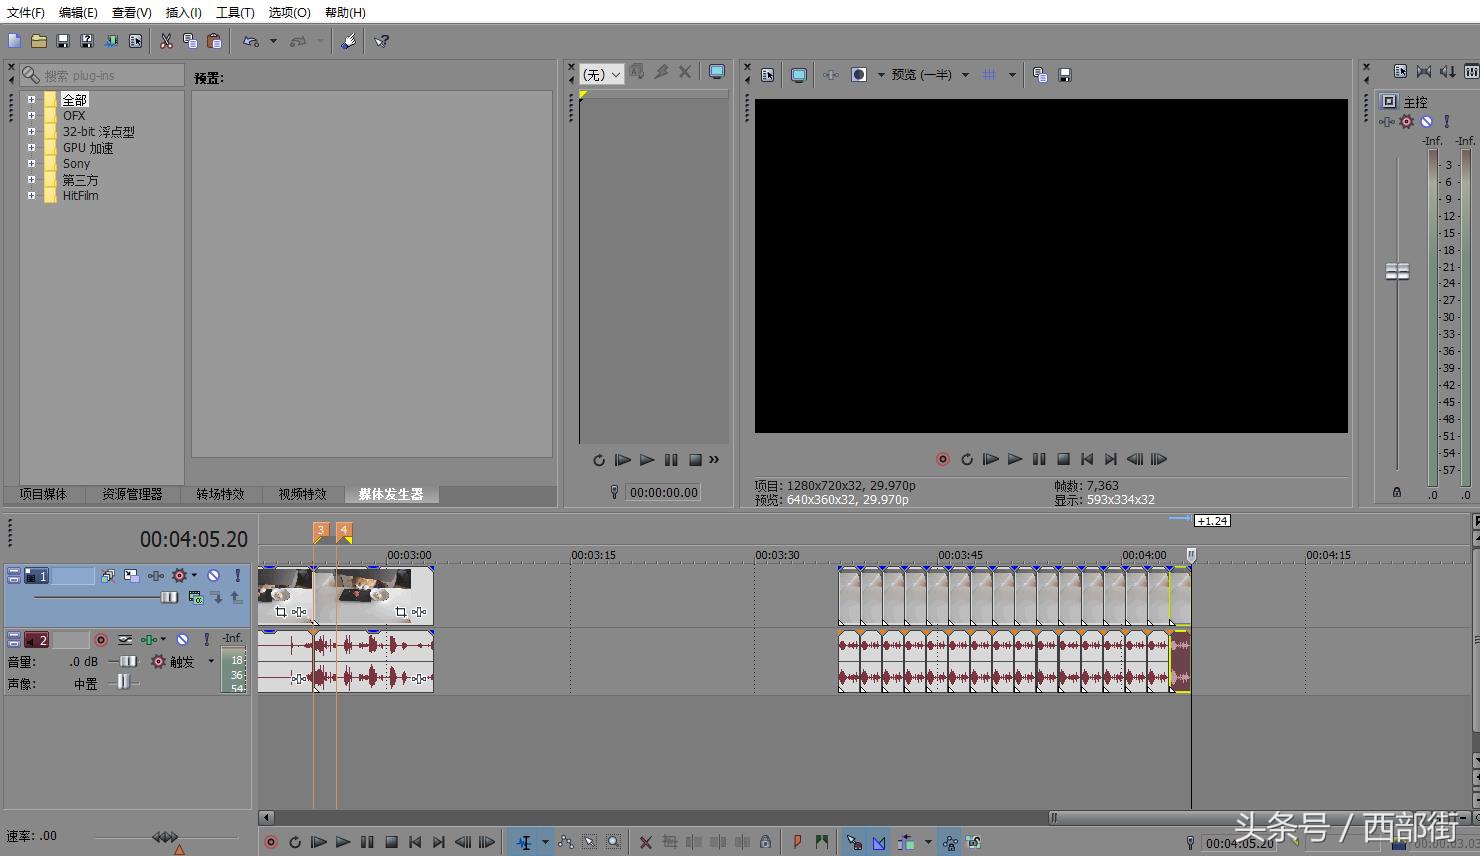The height and width of the screenshot is (856, 1480).
Task: Click the Cut scissors icon in the toolbar
Action: click(x=166, y=41)
